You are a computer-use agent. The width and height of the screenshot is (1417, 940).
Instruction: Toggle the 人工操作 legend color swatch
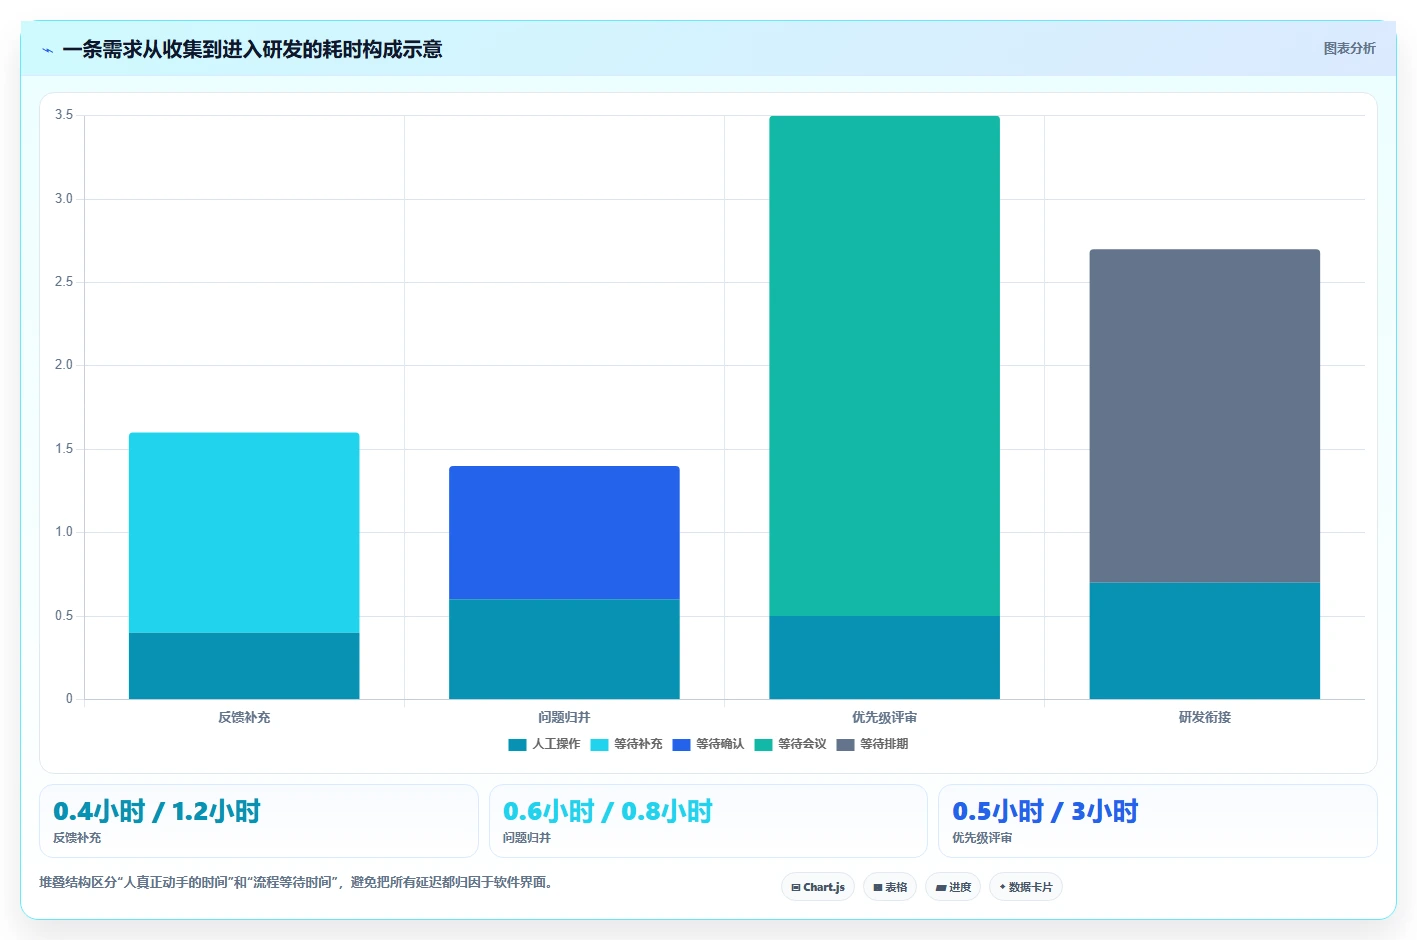pos(517,744)
